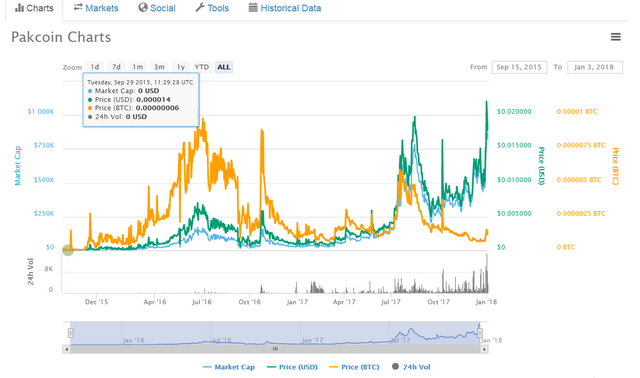Toggle the Price (USD) series in legend

[x=292, y=367]
